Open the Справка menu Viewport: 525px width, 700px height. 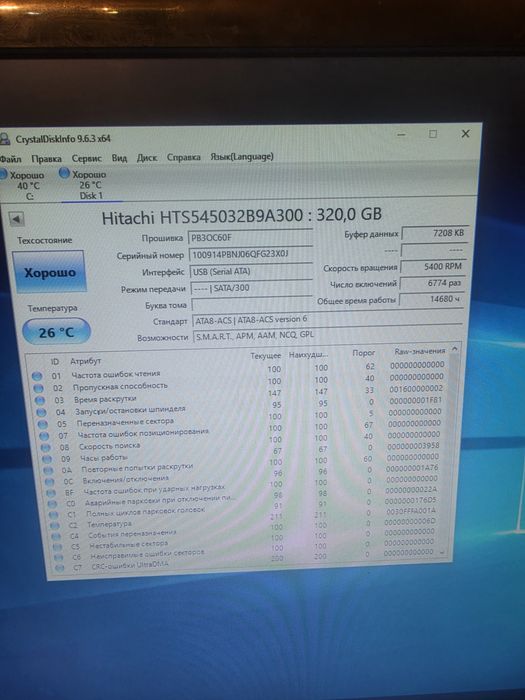pos(183,157)
